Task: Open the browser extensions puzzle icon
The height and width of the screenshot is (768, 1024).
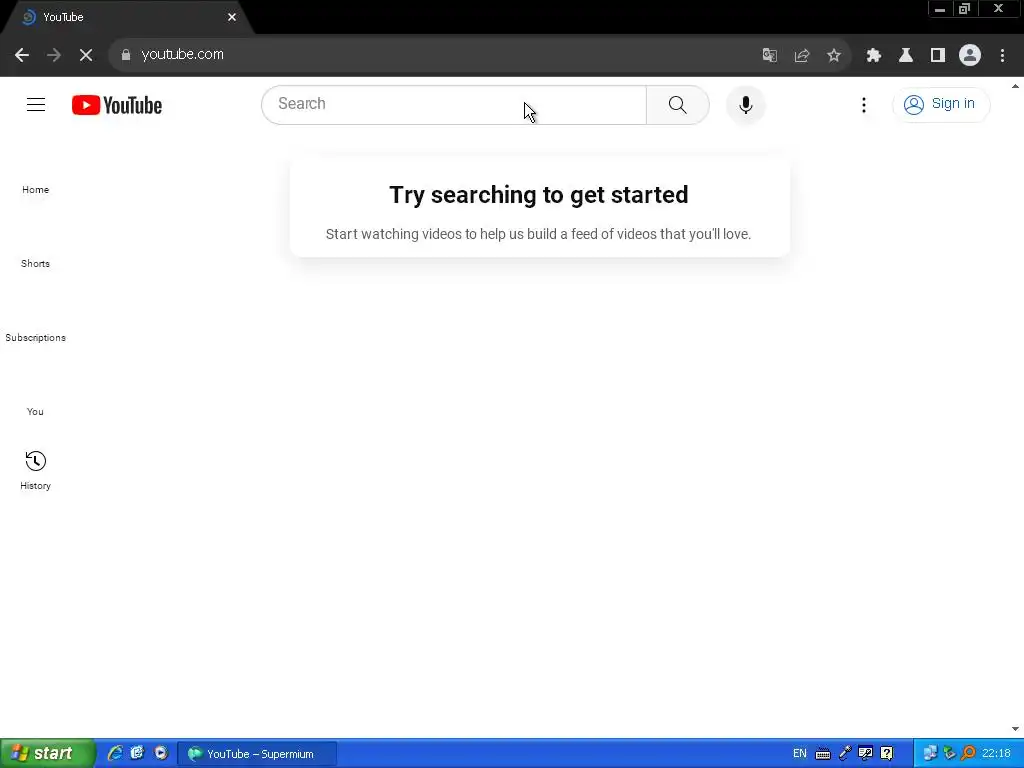Action: pos(874,55)
